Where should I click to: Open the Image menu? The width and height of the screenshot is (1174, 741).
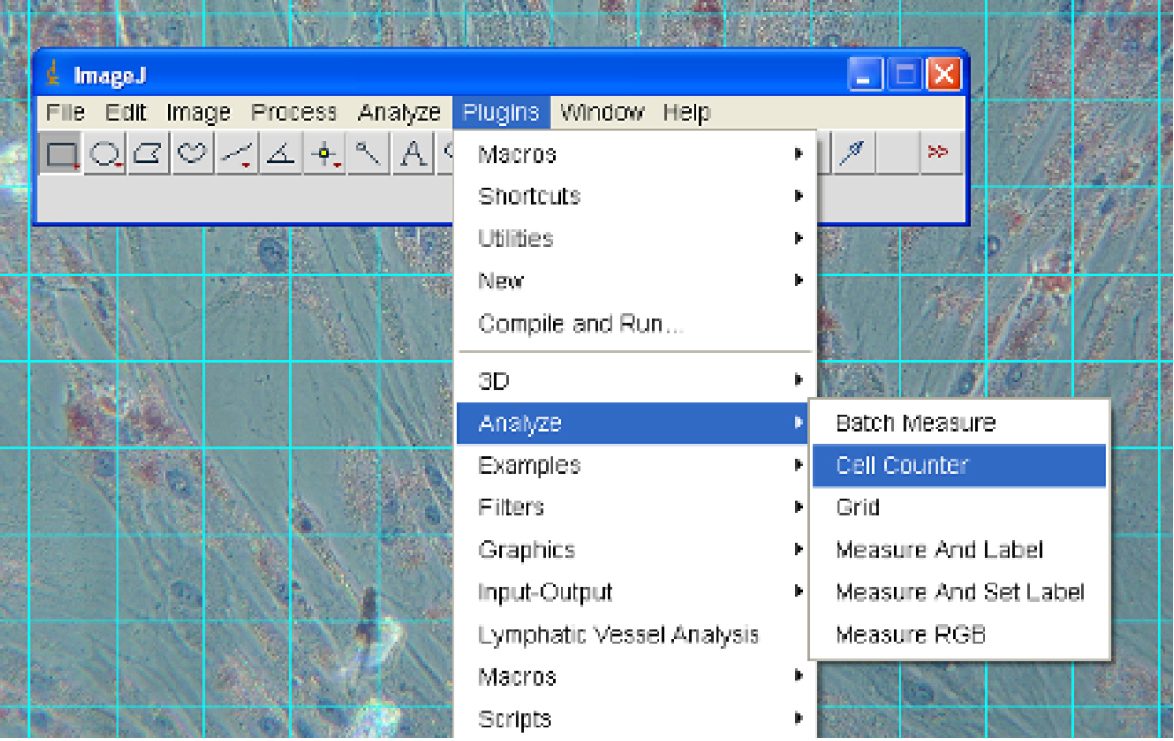click(x=198, y=112)
